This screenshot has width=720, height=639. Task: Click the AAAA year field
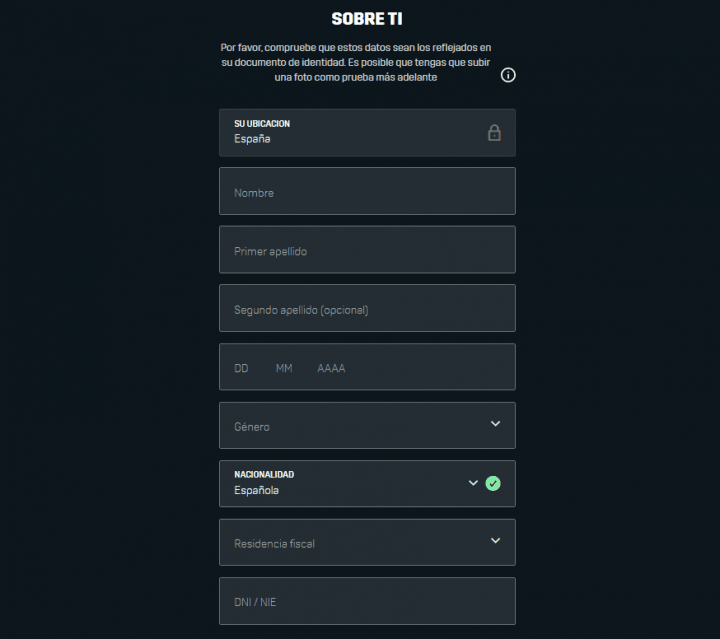[331, 368]
